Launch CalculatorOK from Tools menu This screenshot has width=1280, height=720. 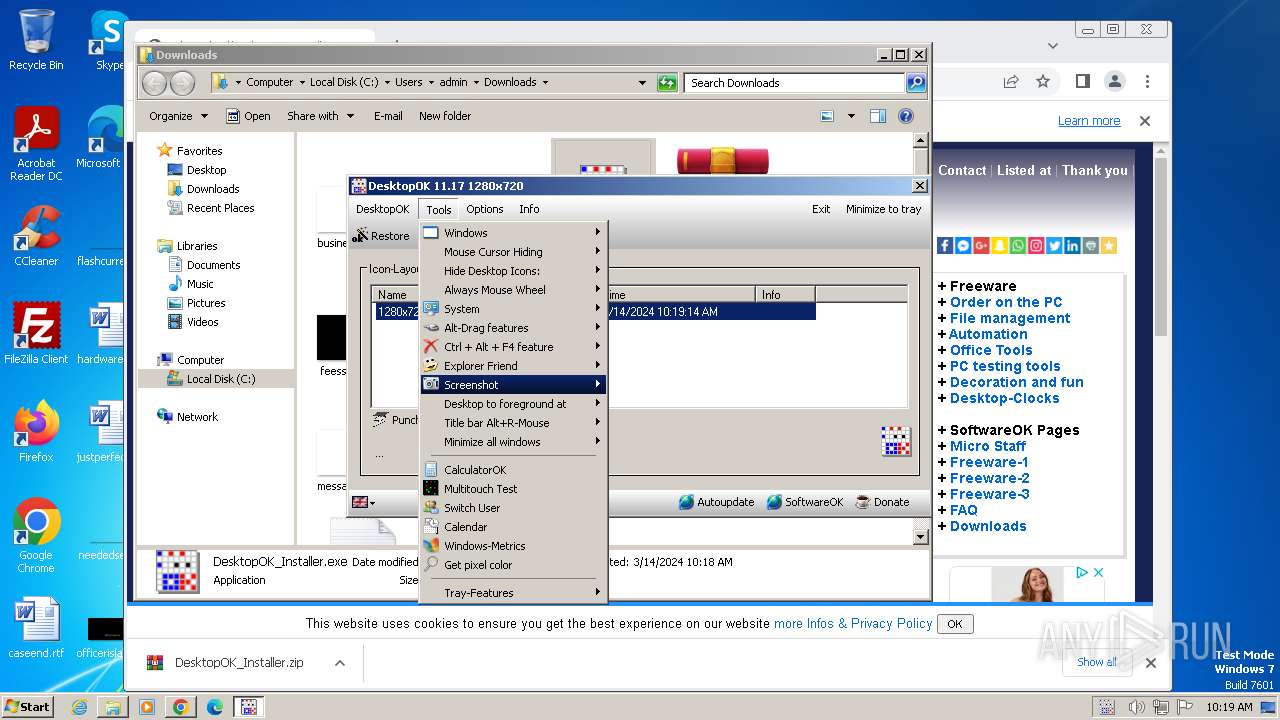pos(513,470)
